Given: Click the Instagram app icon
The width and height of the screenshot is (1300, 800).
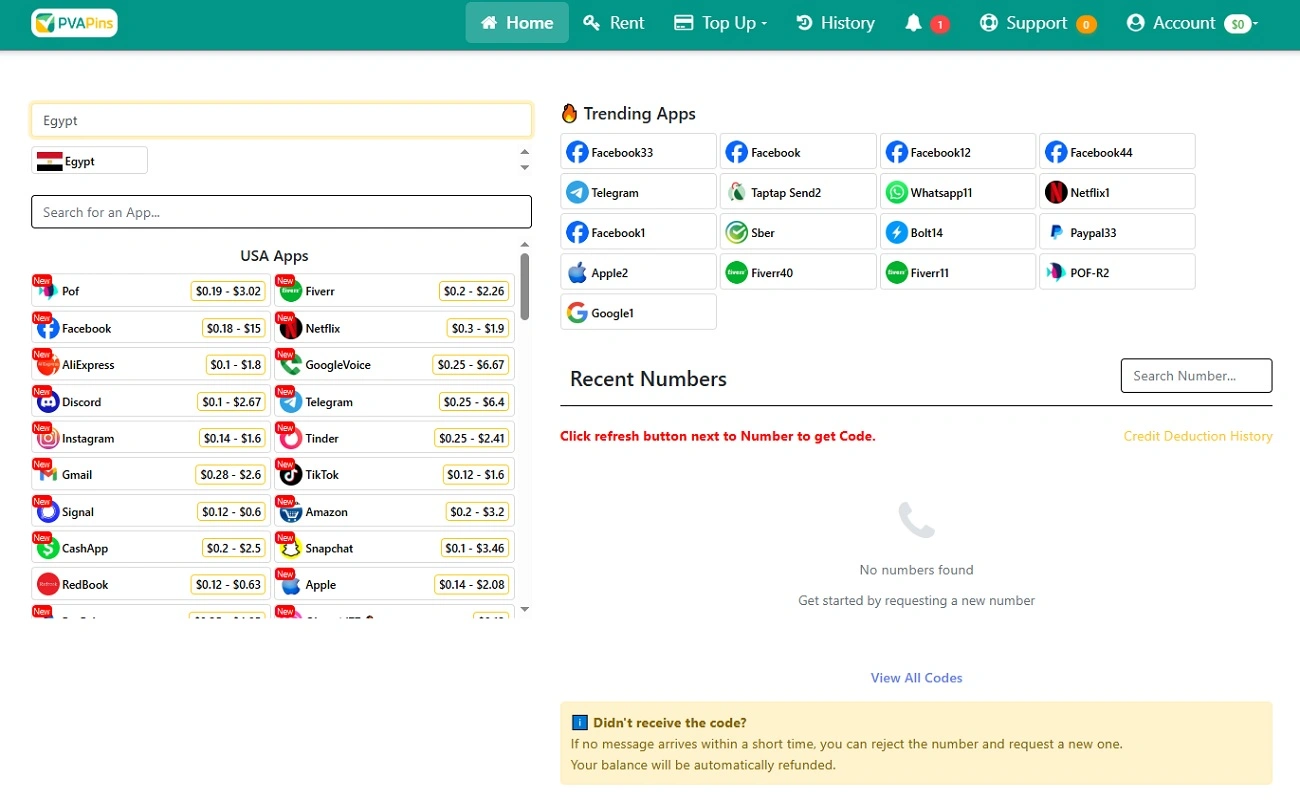Looking at the screenshot, I should (47, 438).
